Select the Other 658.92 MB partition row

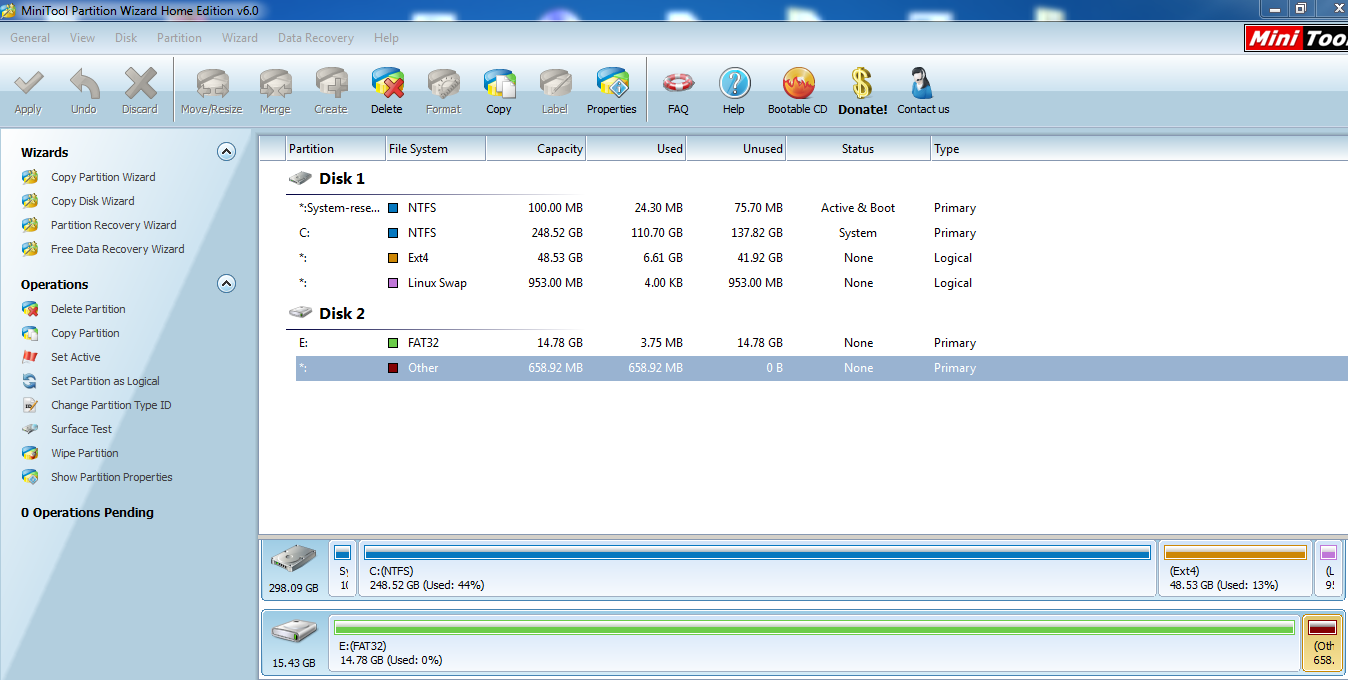pos(821,368)
